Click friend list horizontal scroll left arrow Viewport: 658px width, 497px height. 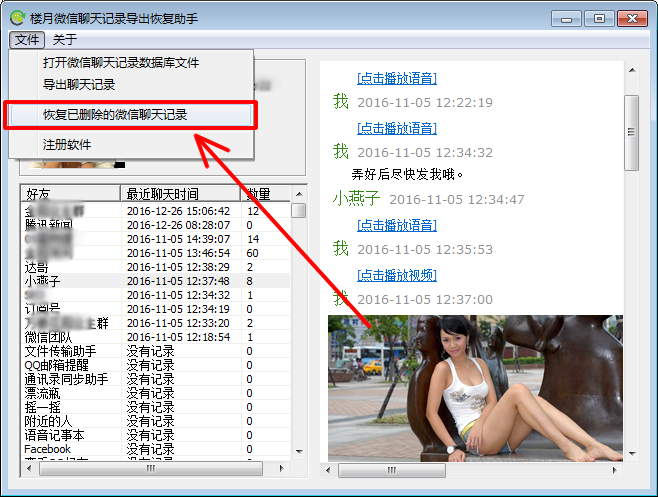pyautogui.click(x=29, y=468)
